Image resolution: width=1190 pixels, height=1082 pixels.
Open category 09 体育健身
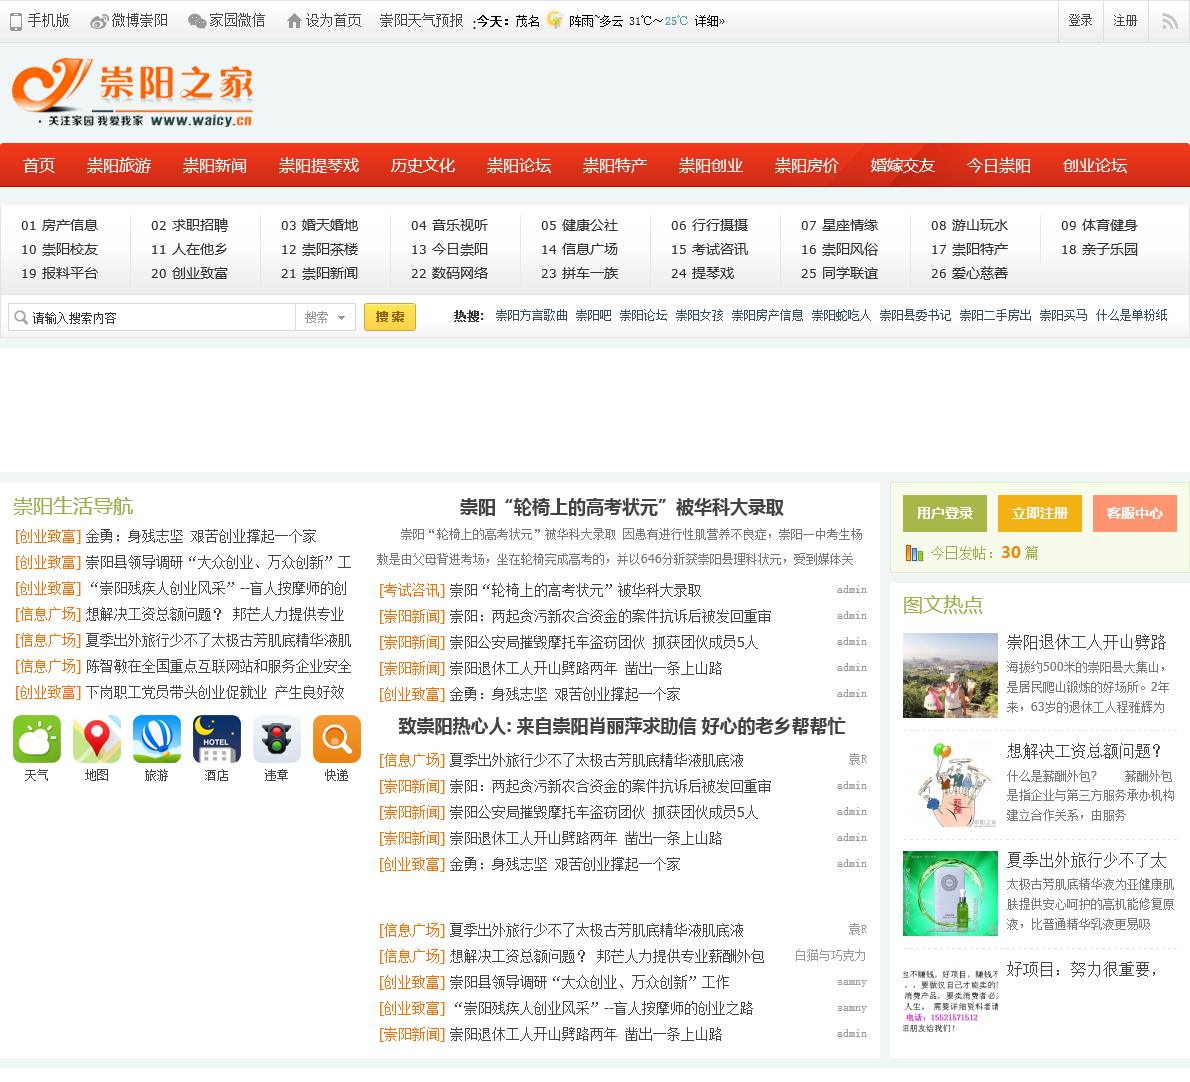(x=1100, y=225)
